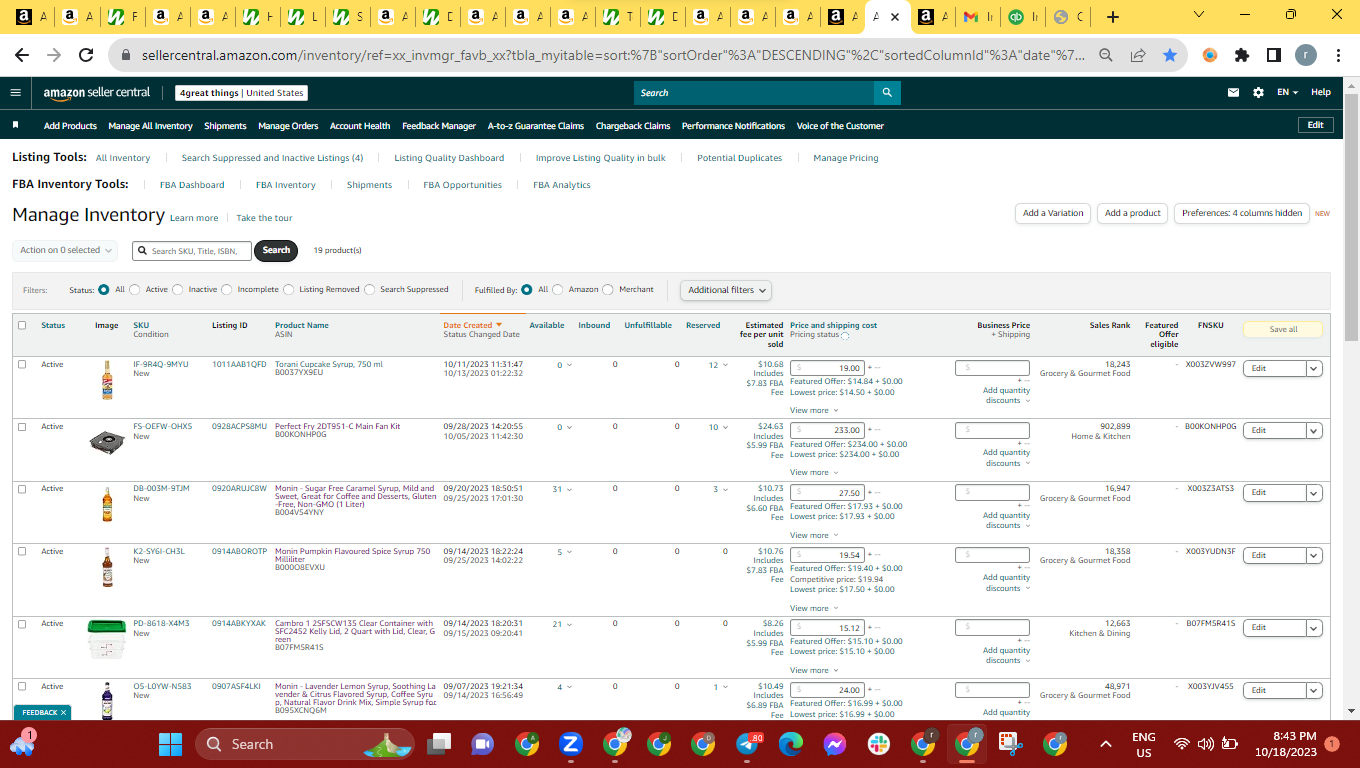Open the Seller Central hamburger menu
1360x768 pixels.
15,93
